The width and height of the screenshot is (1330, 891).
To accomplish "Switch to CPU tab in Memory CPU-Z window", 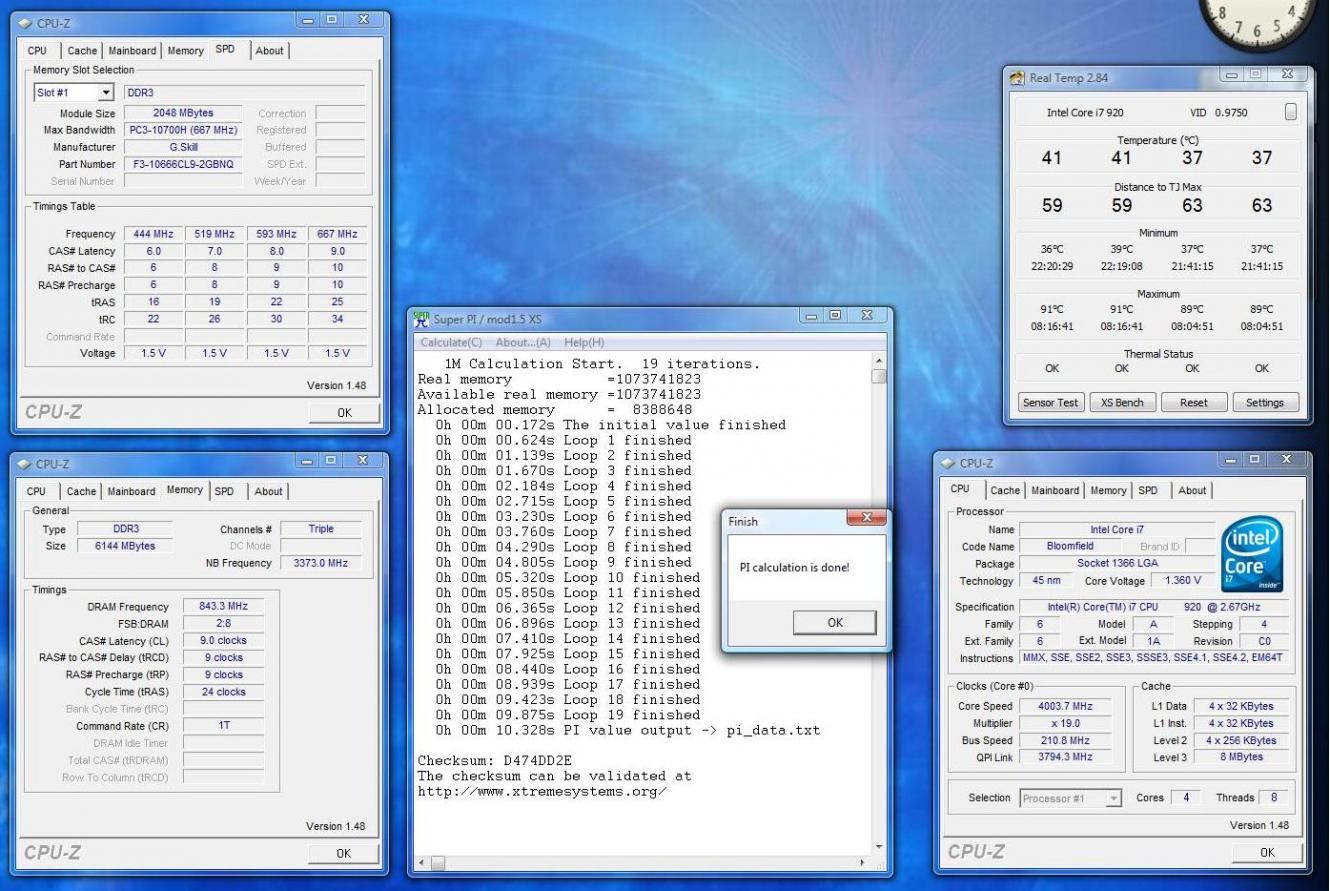I will click(x=36, y=492).
